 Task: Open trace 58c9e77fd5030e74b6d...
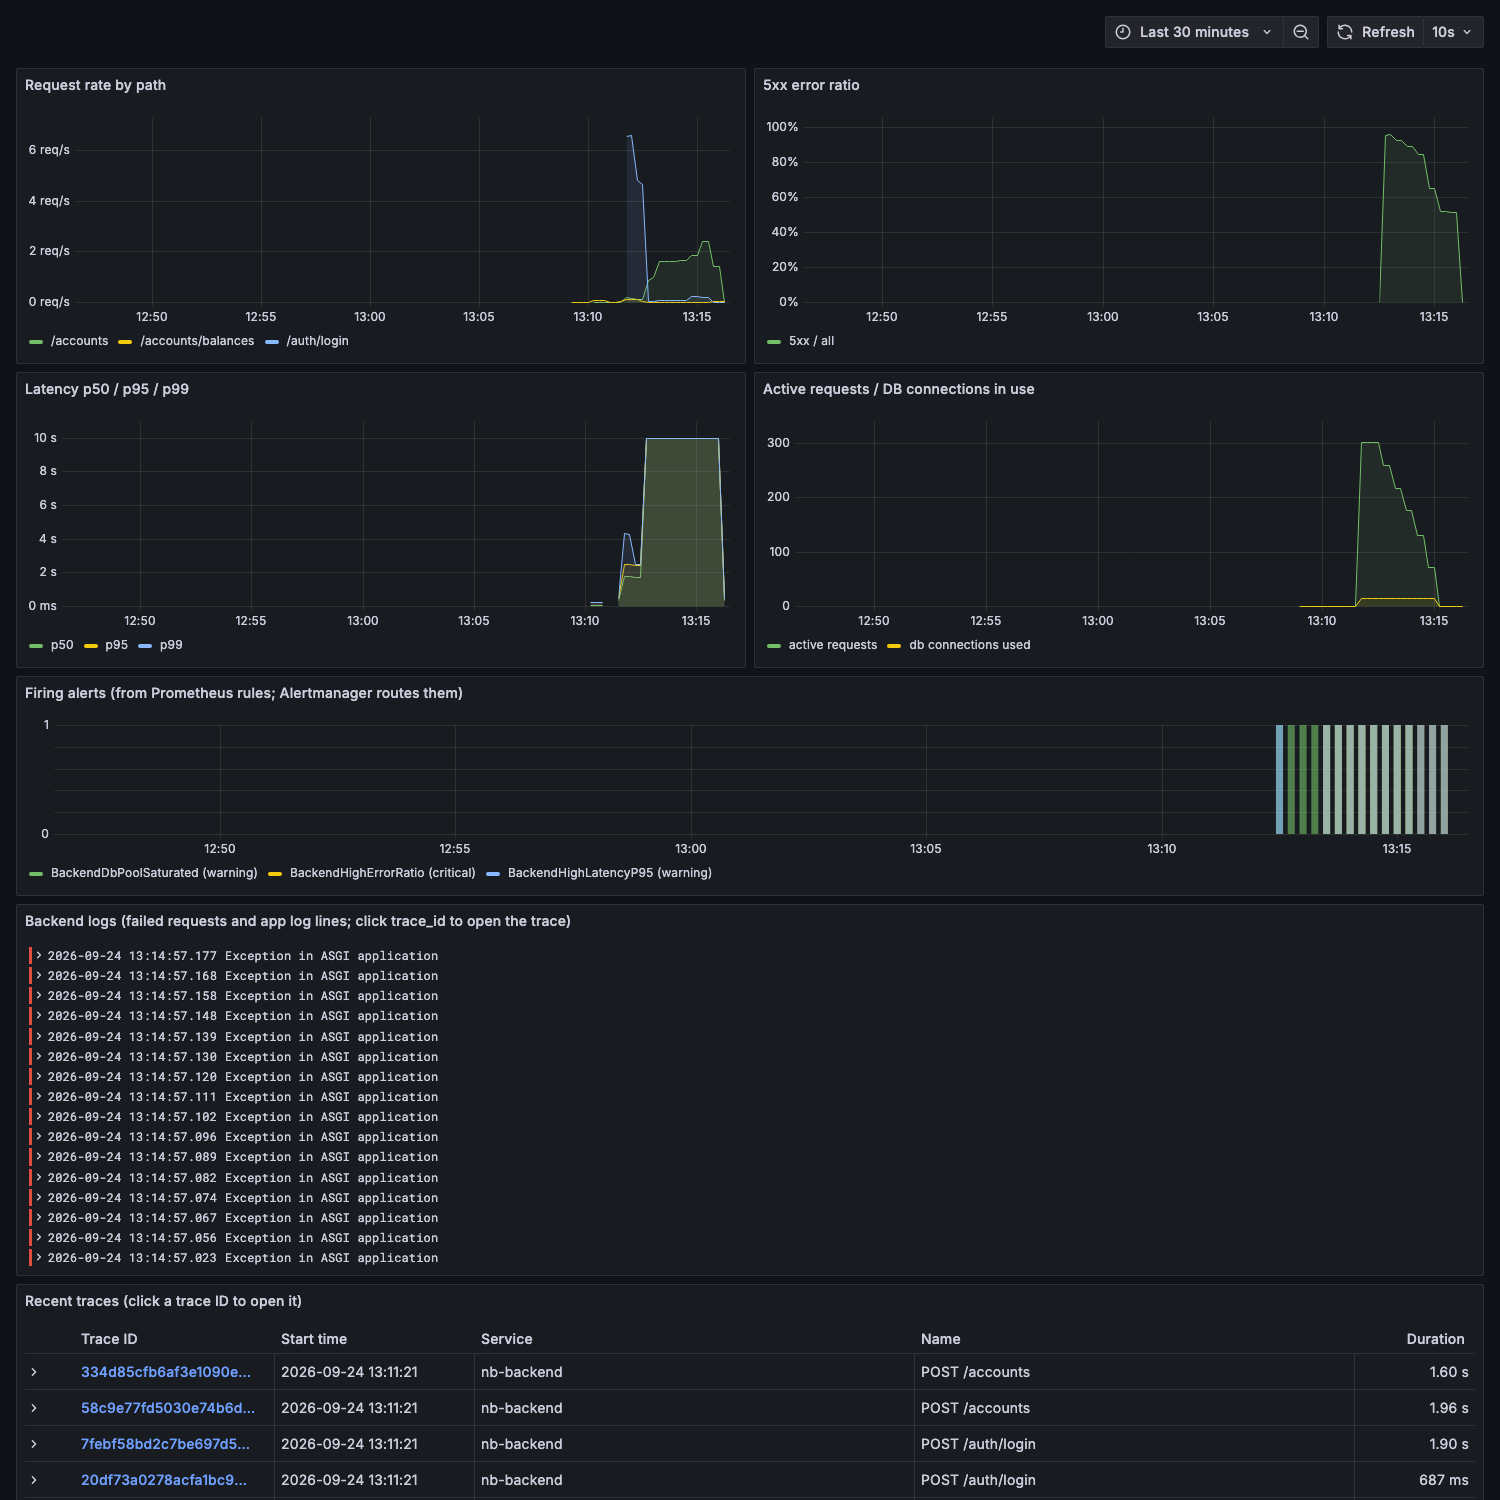pyautogui.click(x=168, y=1408)
